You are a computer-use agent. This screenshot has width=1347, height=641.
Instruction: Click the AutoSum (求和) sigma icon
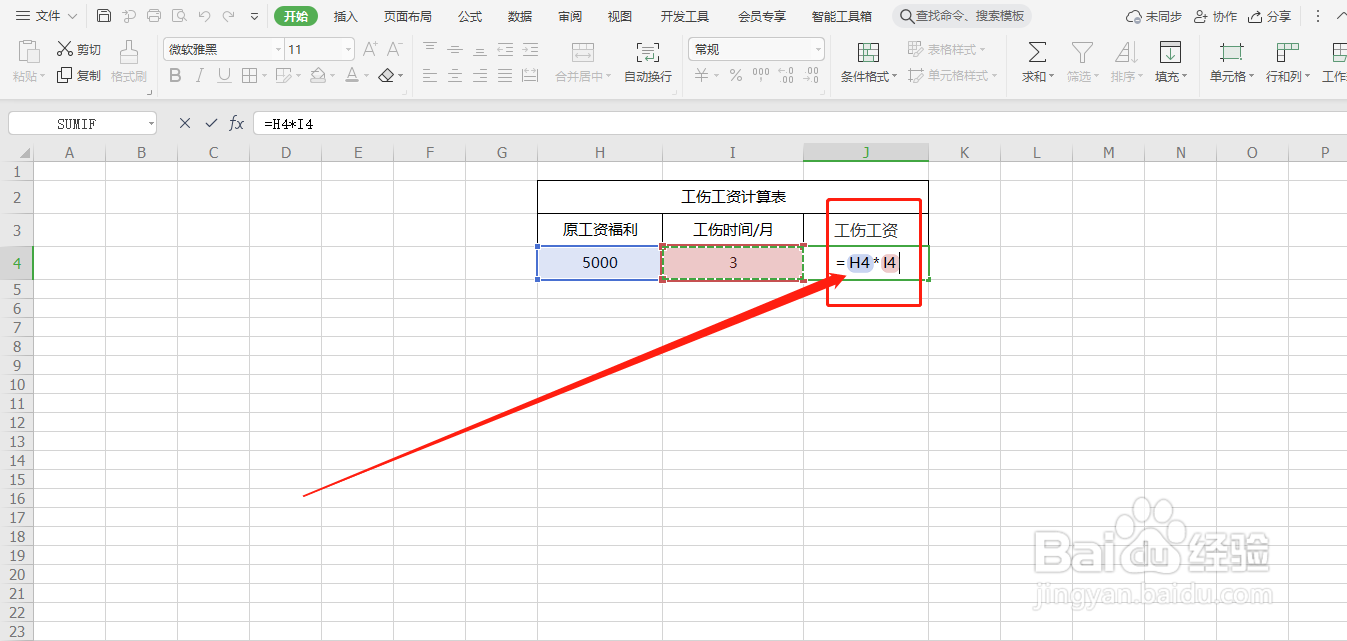[x=1038, y=52]
